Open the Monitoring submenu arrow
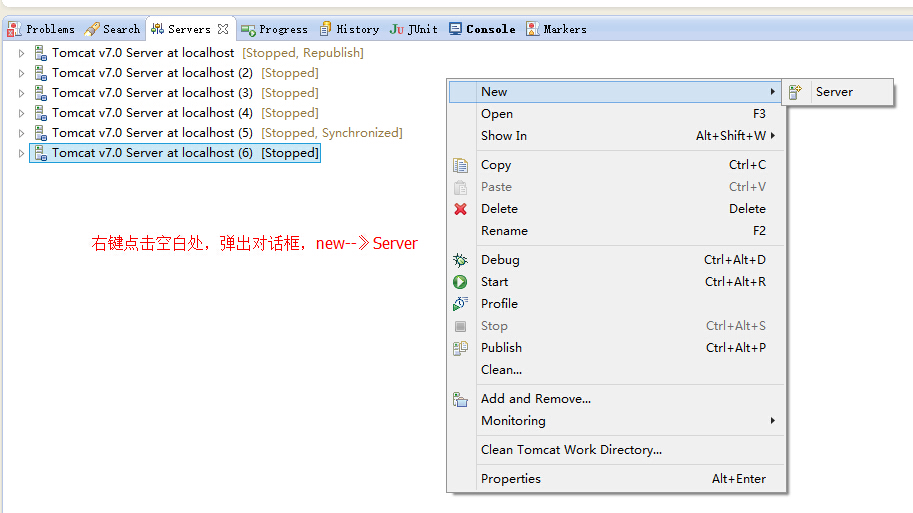 pos(773,420)
